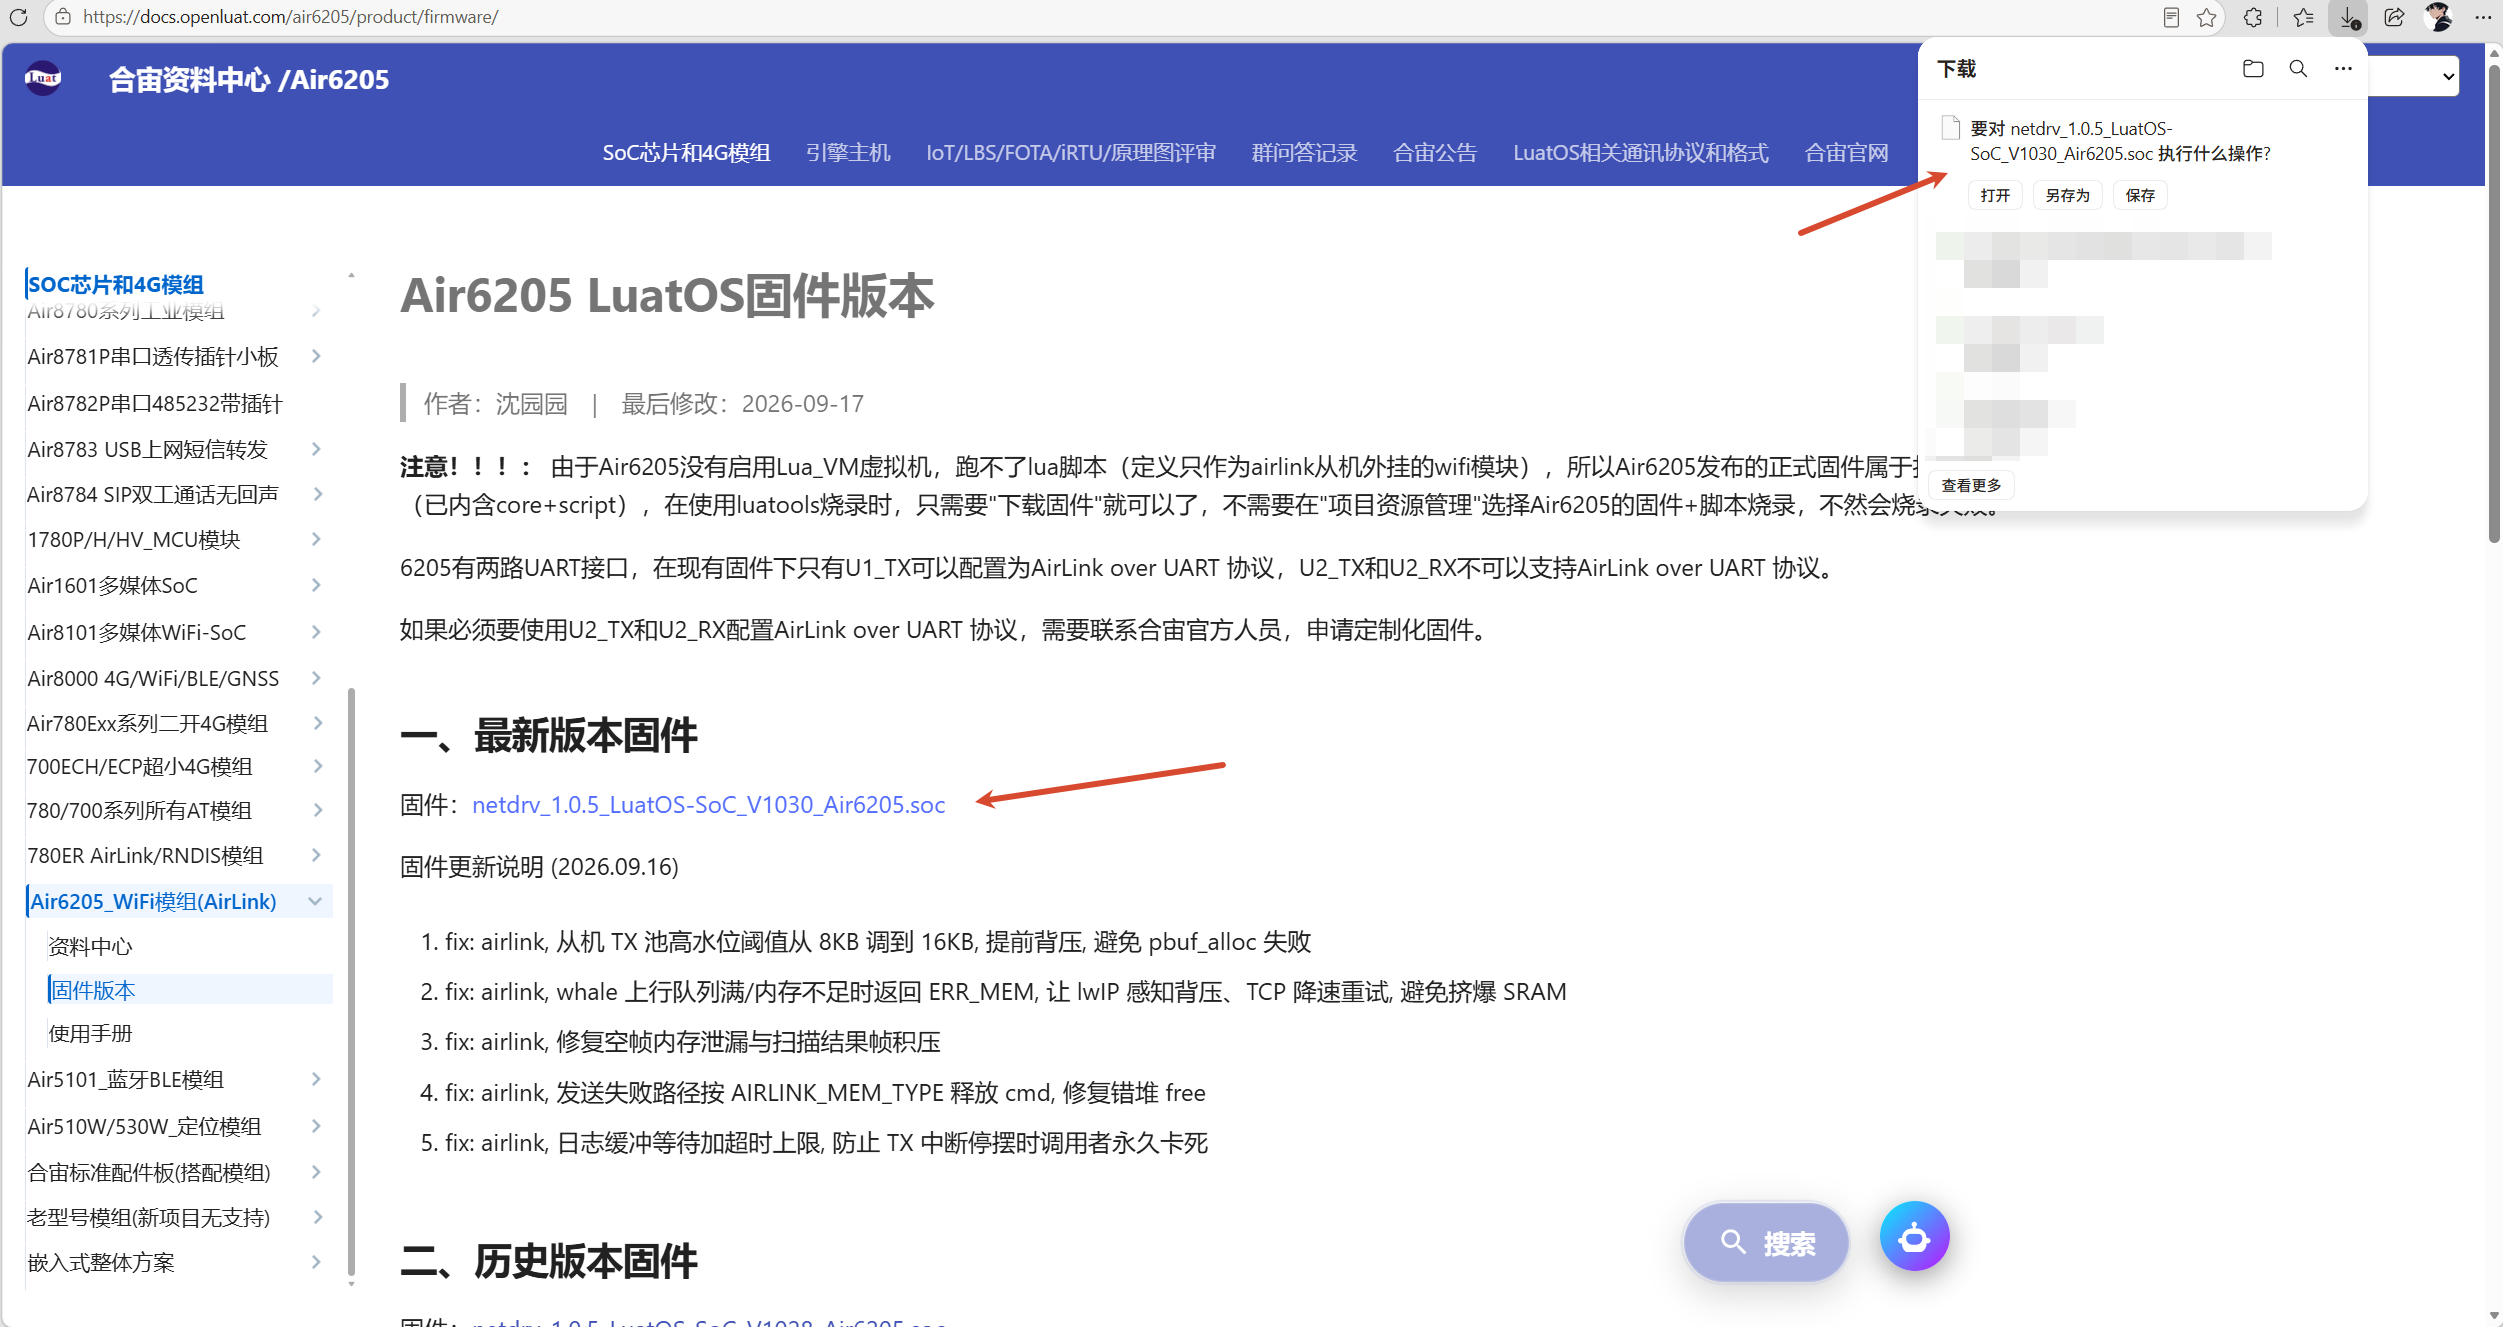
Task: Expand Air8000 4G/WiFi/BLE/GNSS chevron
Action: coord(316,678)
